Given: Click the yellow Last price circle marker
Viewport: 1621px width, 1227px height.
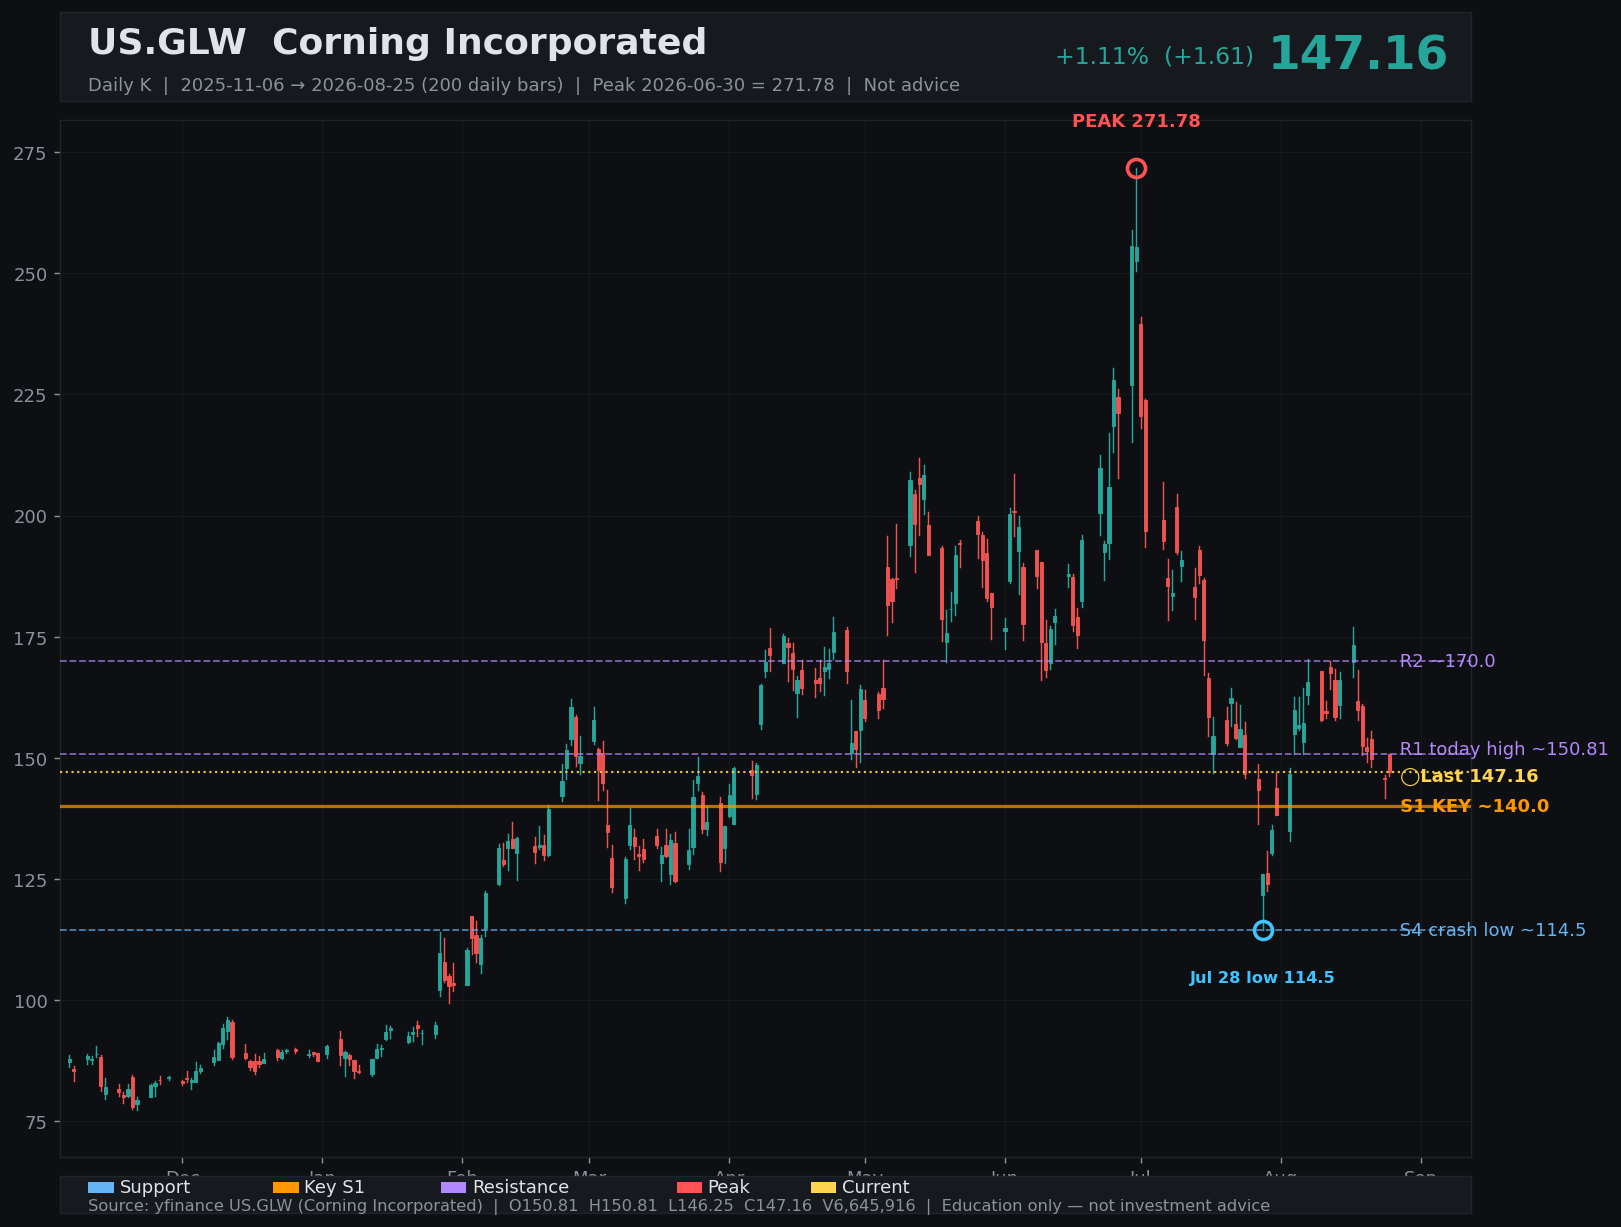Looking at the screenshot, I should click(1410, 777).
